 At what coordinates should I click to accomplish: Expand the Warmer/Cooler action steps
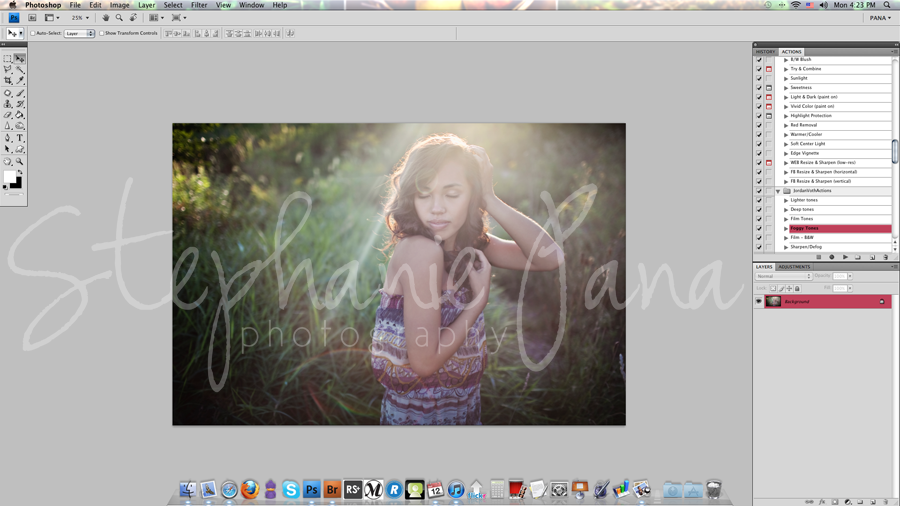click(786, 134)
